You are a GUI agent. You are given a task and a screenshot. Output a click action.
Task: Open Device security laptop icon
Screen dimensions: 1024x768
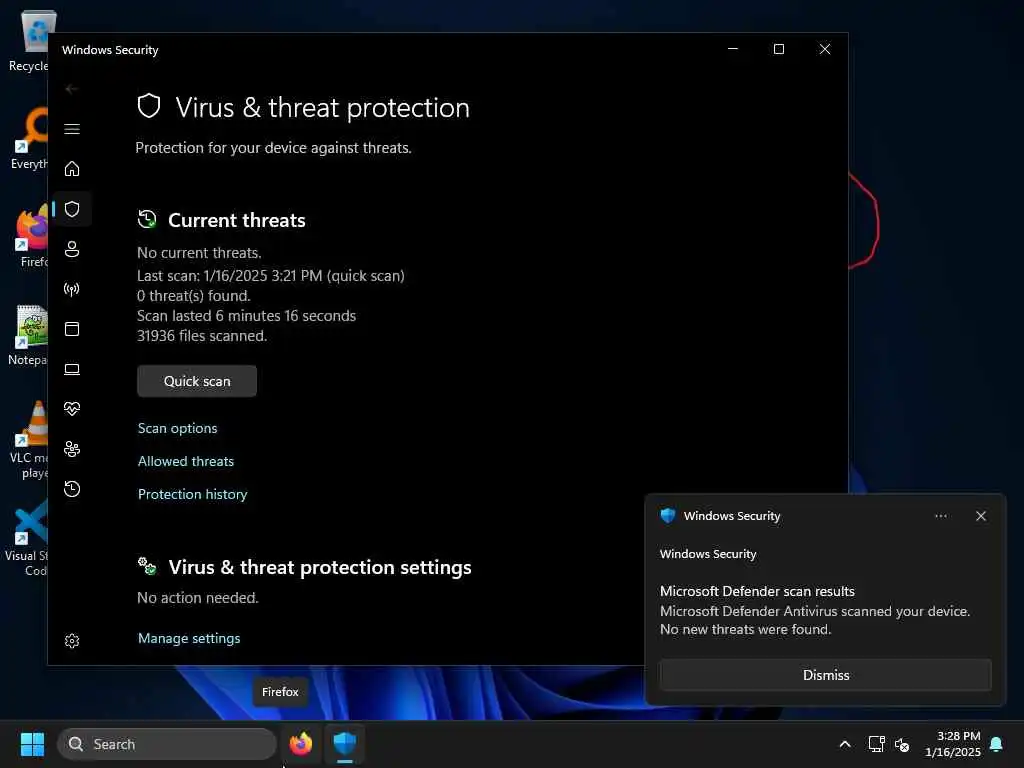[72, 370]
